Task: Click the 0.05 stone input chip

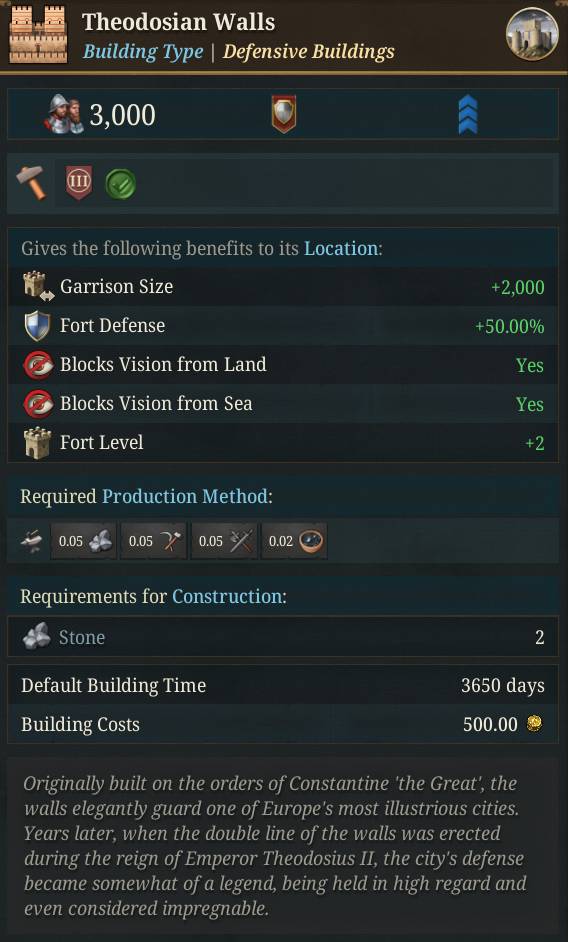Action: 84,541
